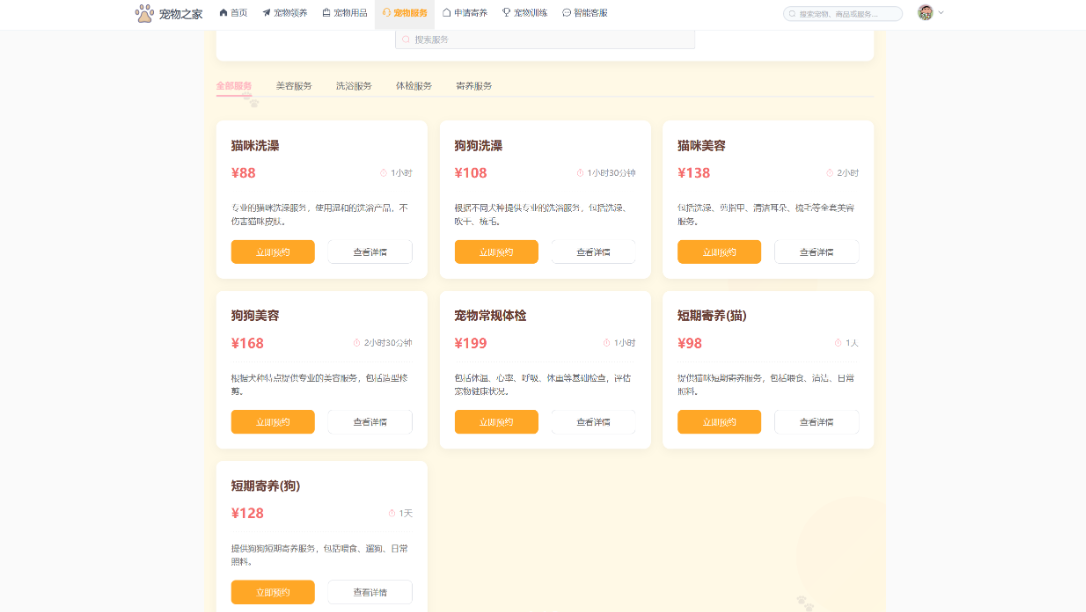1086x612 pixels.
Task: Click the magnifier icon in global search
Action: [792, 14]
